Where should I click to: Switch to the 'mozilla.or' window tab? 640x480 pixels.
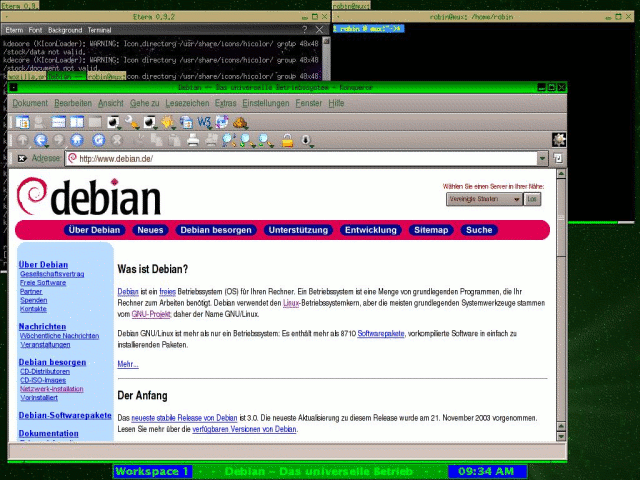27,76
